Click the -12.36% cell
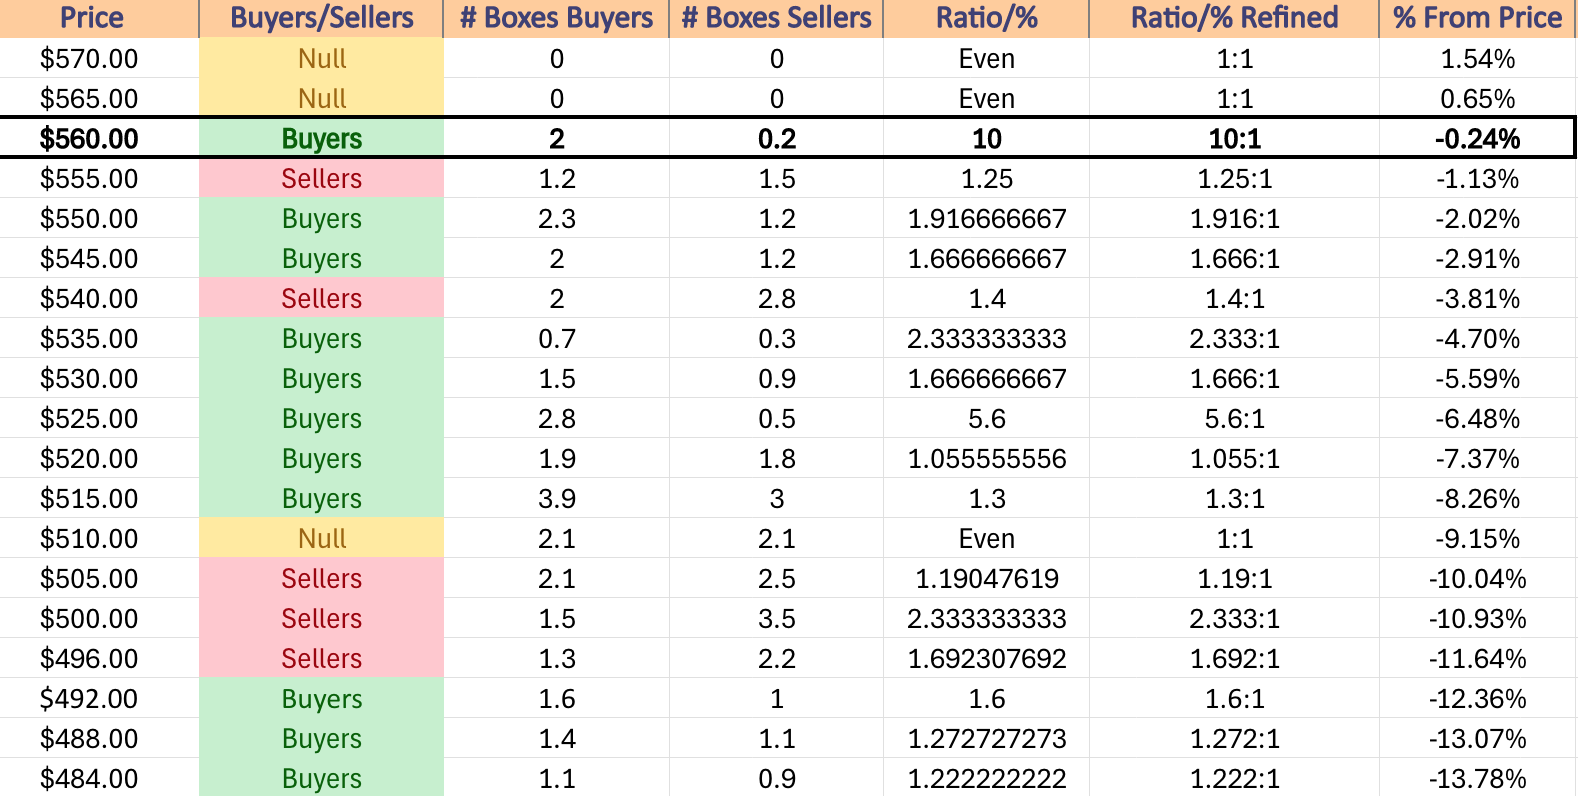Image resolution: width=1578 pixels, height=796 pixels. (1477, 698)
